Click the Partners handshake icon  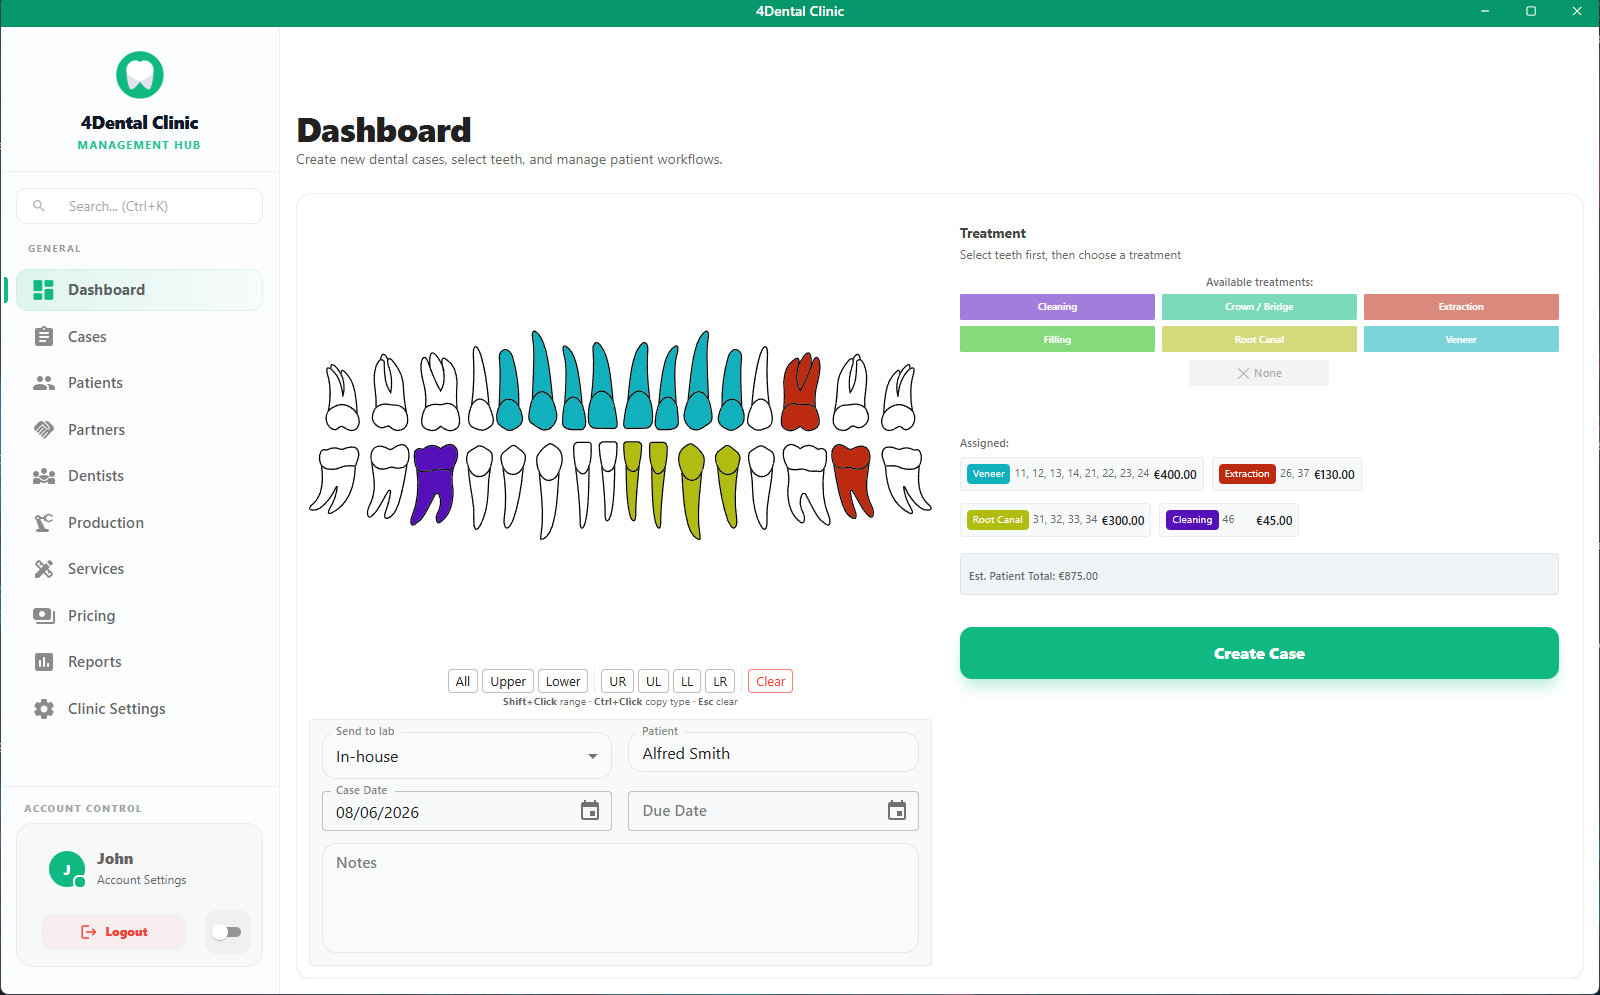click(x=44, y=430)
